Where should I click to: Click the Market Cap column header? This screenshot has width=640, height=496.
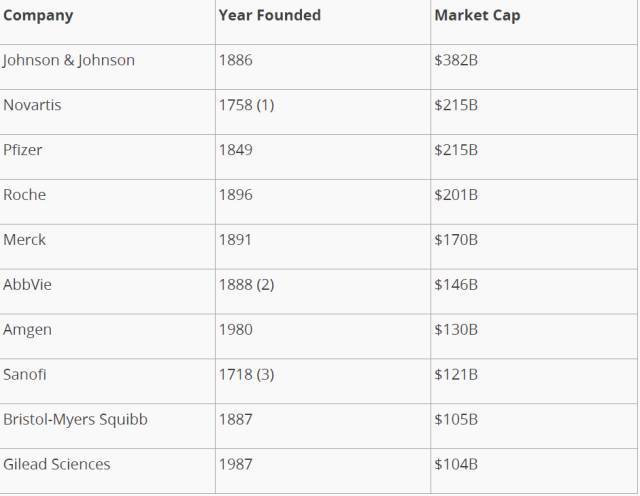(x=477, y=16)
